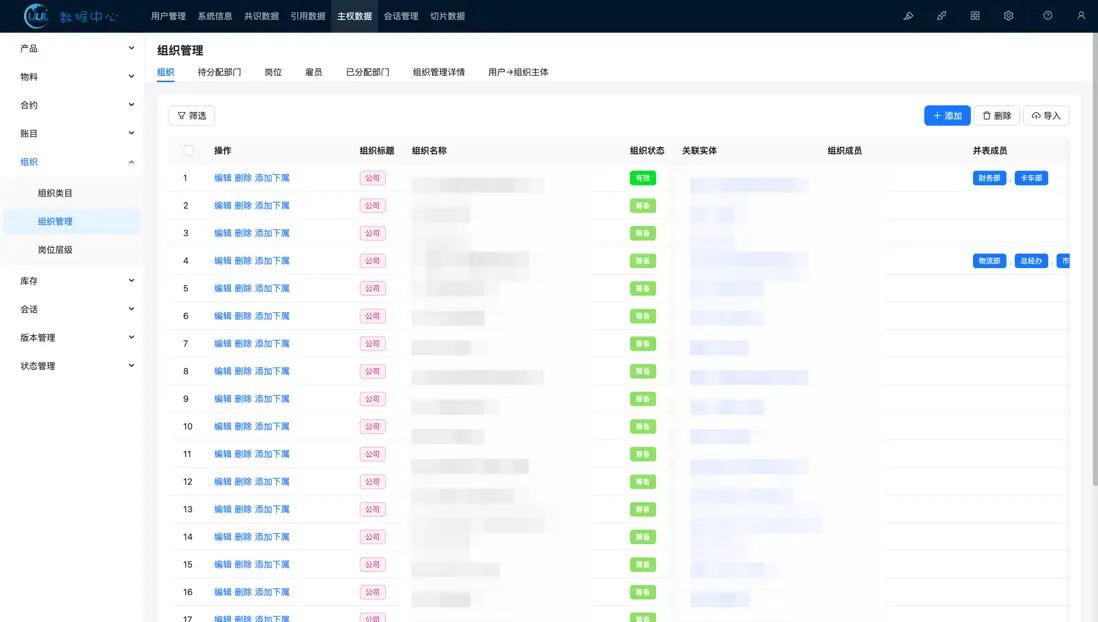Switch to the 雇员 tab
Image resolution: width=1098 pixels, height=622 pixels.
(314, 72)
